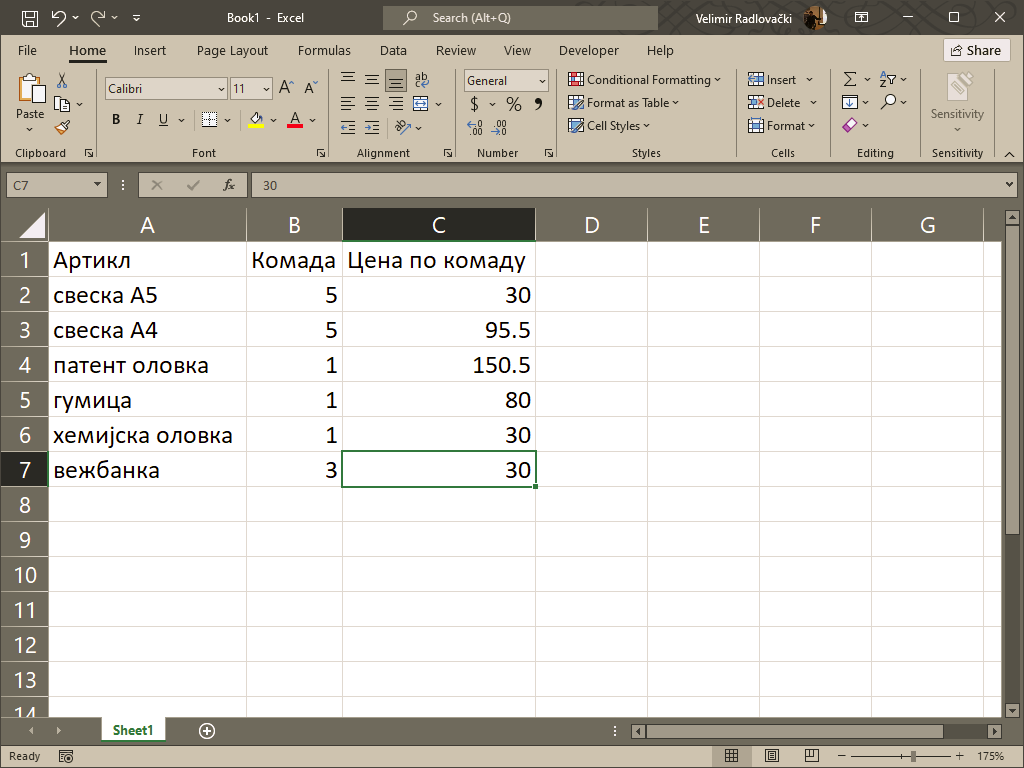
Task: Click the insert function fx icon
Action: [x=229, y=185]
